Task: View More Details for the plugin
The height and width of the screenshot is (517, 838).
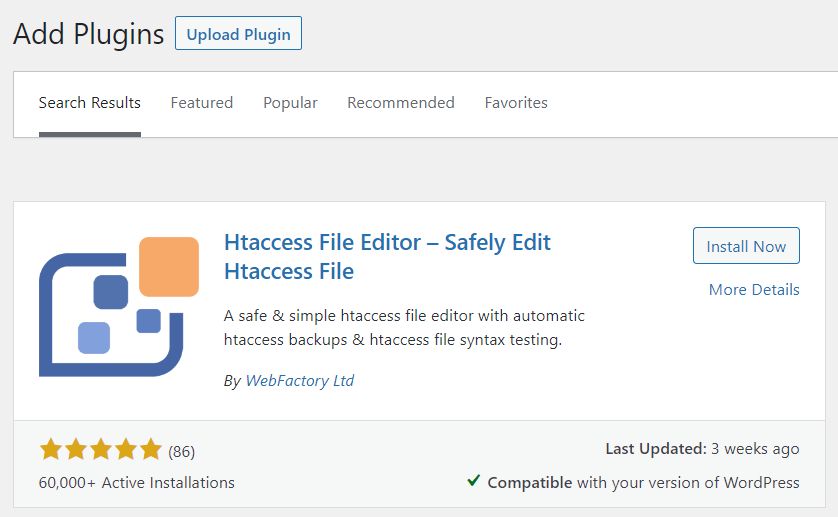Action: point(754,290)
